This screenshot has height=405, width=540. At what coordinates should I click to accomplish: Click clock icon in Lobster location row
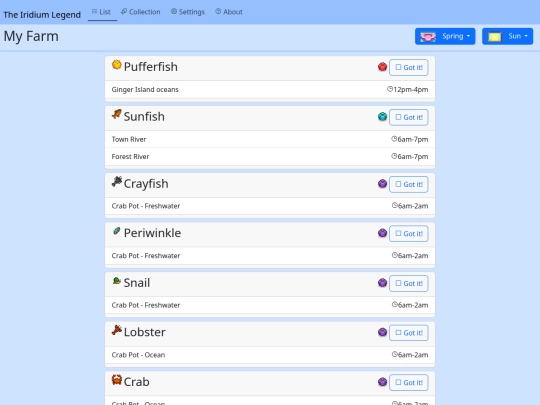point(395,354)
